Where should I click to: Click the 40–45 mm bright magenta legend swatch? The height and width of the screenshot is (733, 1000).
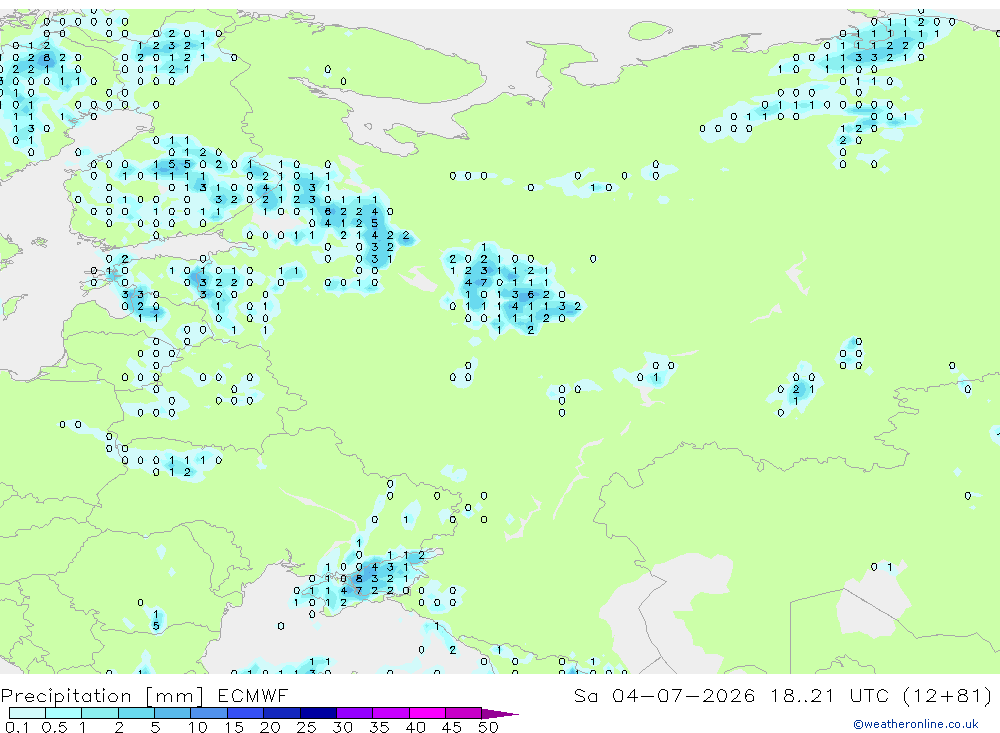pyautogui.click(x=427, y=713)
